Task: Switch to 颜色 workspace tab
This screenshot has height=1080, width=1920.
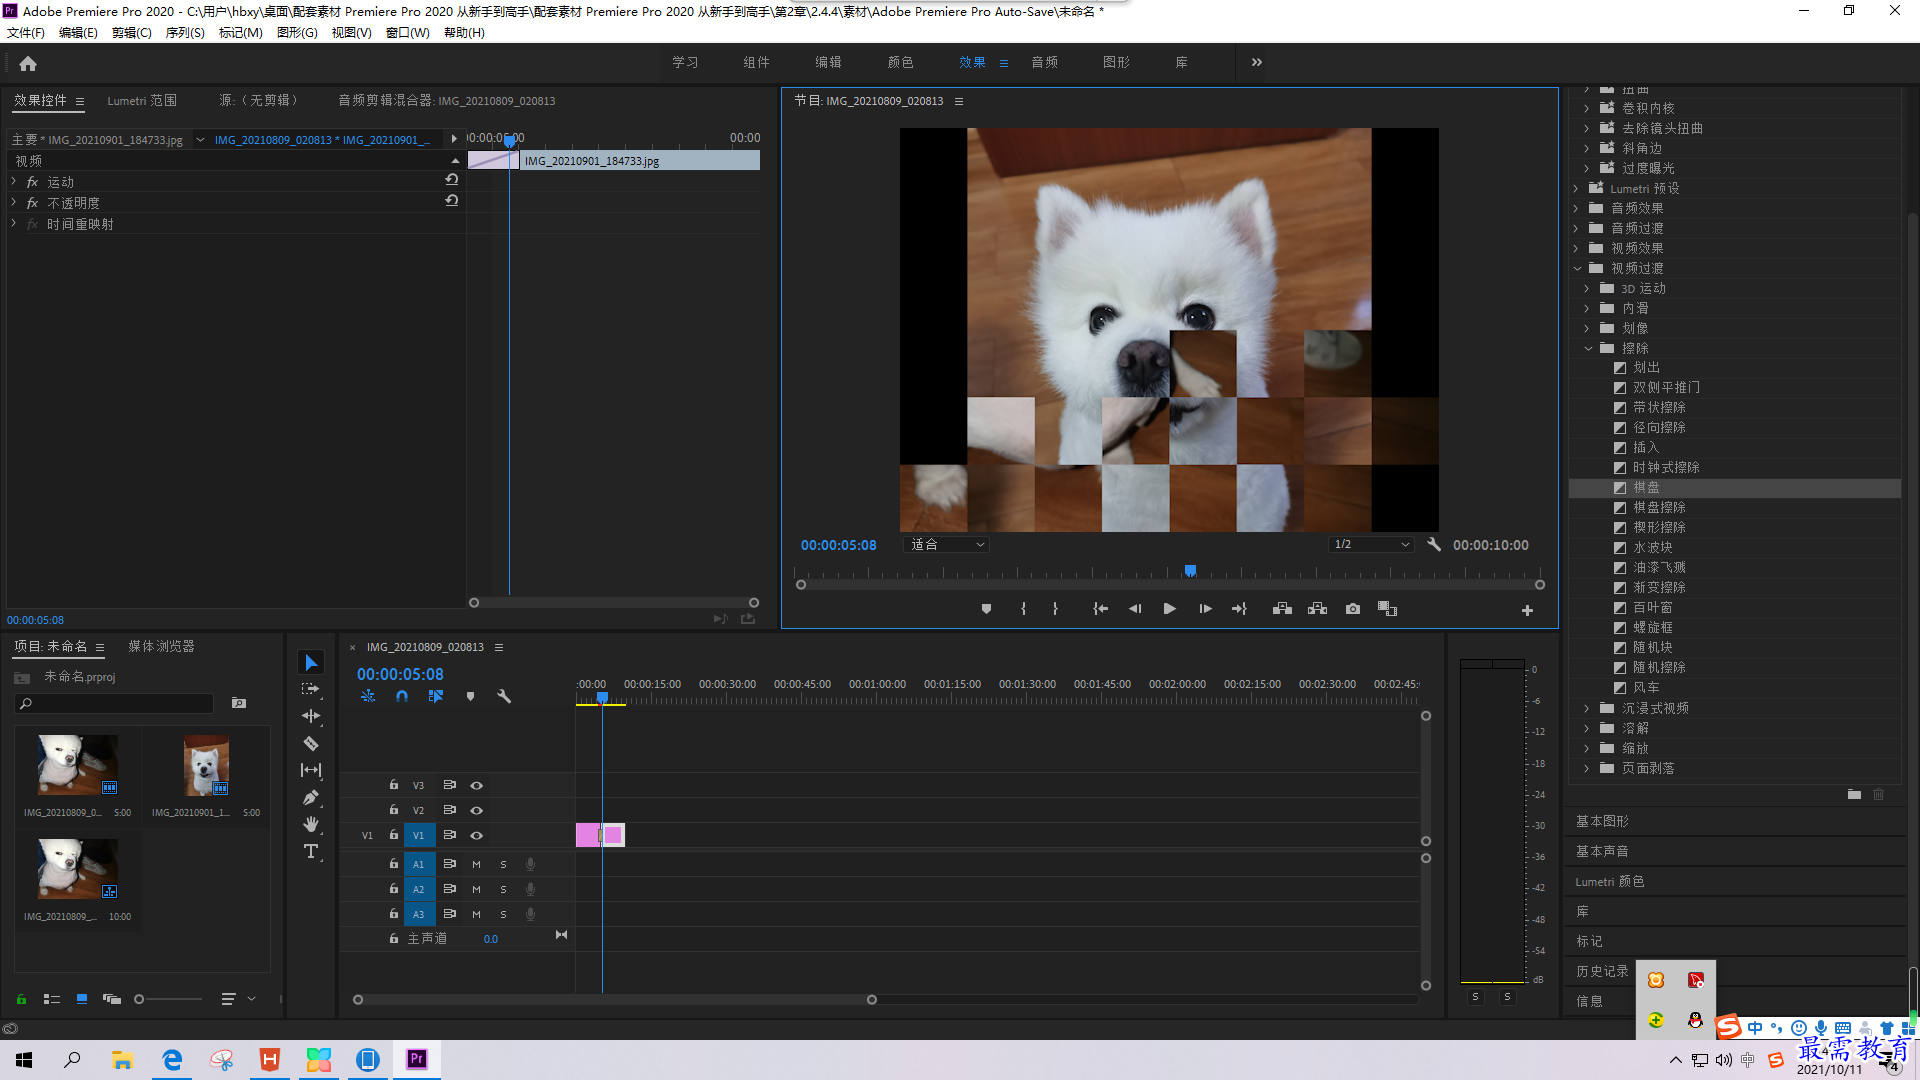Action: [900, 62]
